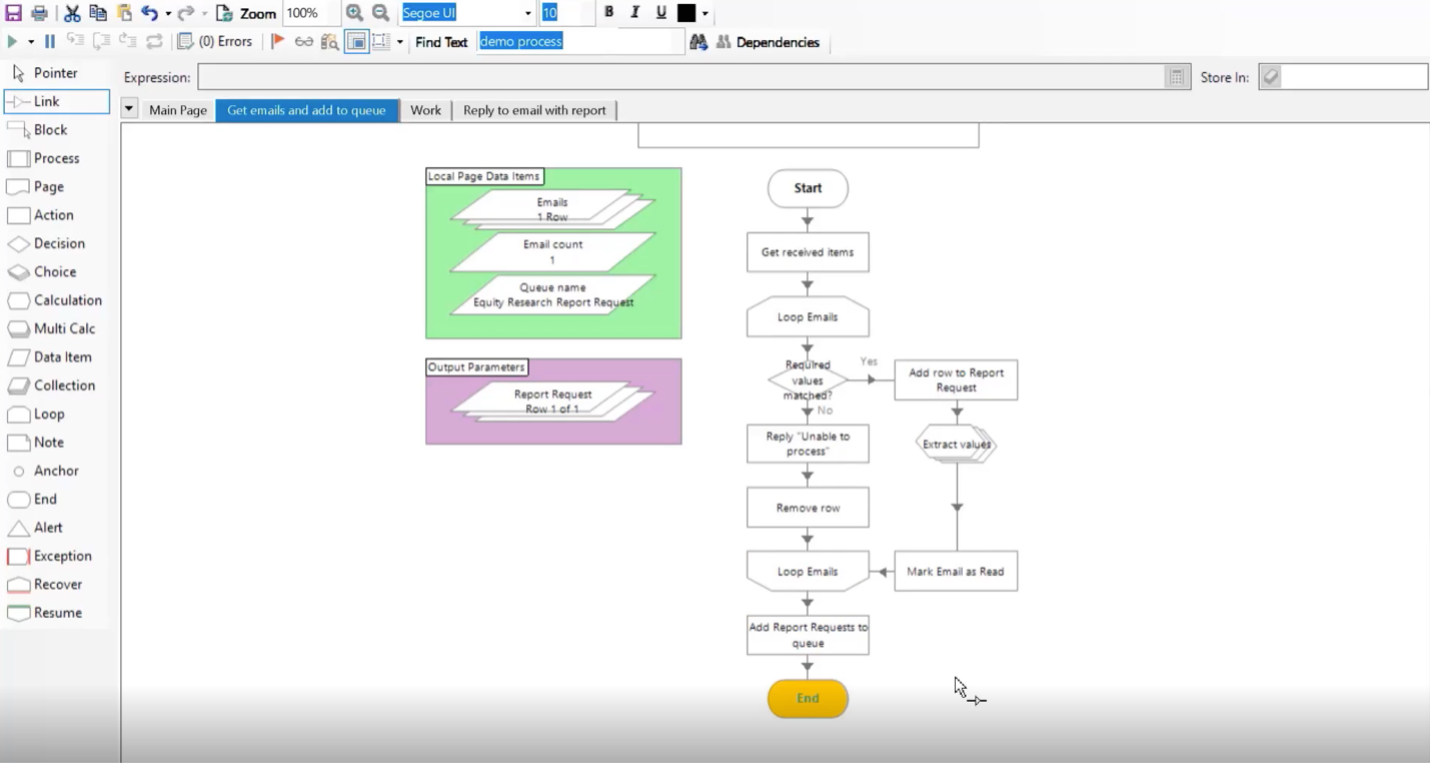
Task: Select the Page stage tool
Action: point(57,187)
